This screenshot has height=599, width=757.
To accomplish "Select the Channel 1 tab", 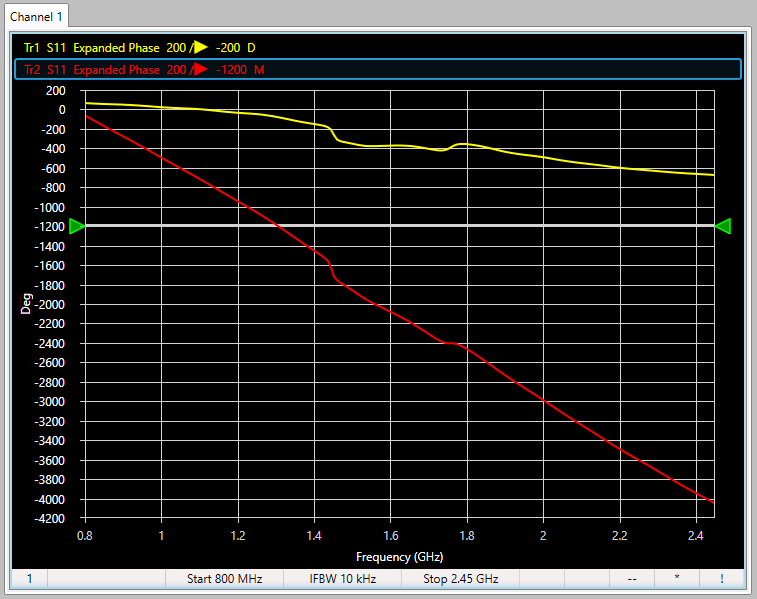I will 36,15.
